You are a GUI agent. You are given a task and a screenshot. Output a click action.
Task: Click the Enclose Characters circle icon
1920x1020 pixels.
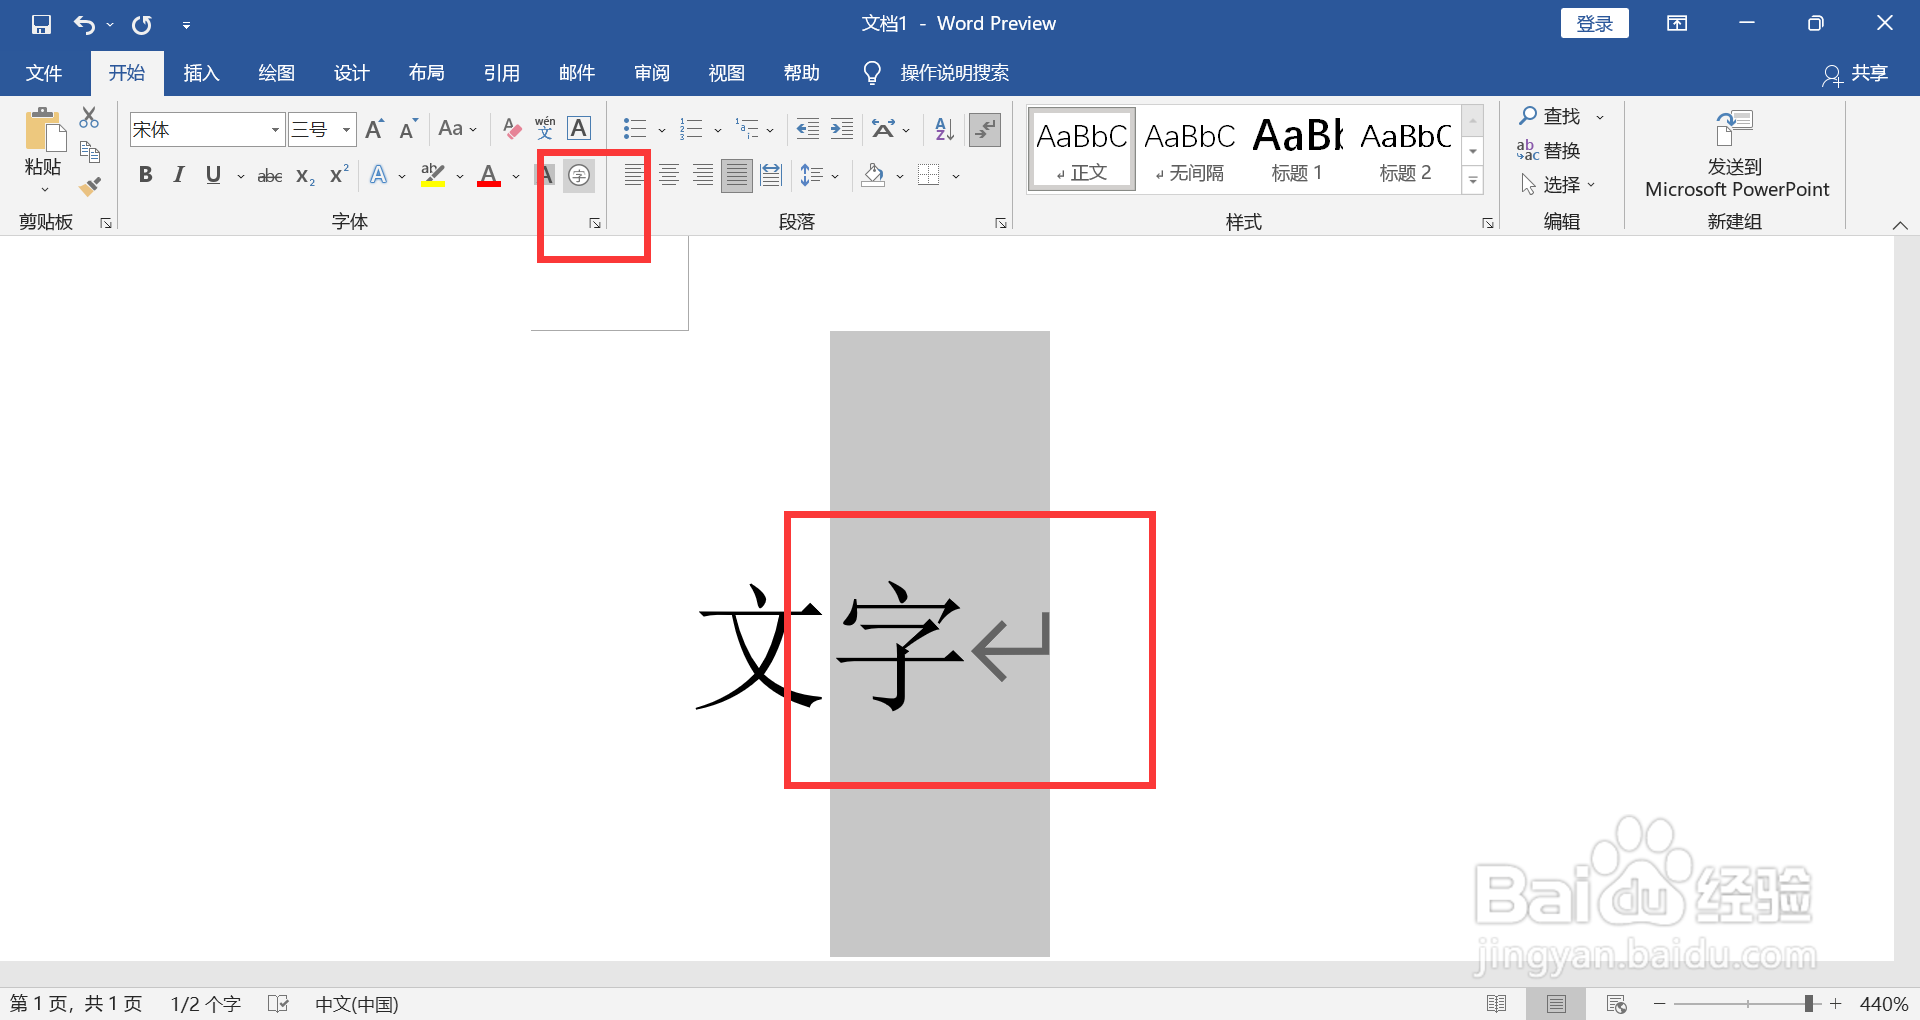[x=579, y=176]
